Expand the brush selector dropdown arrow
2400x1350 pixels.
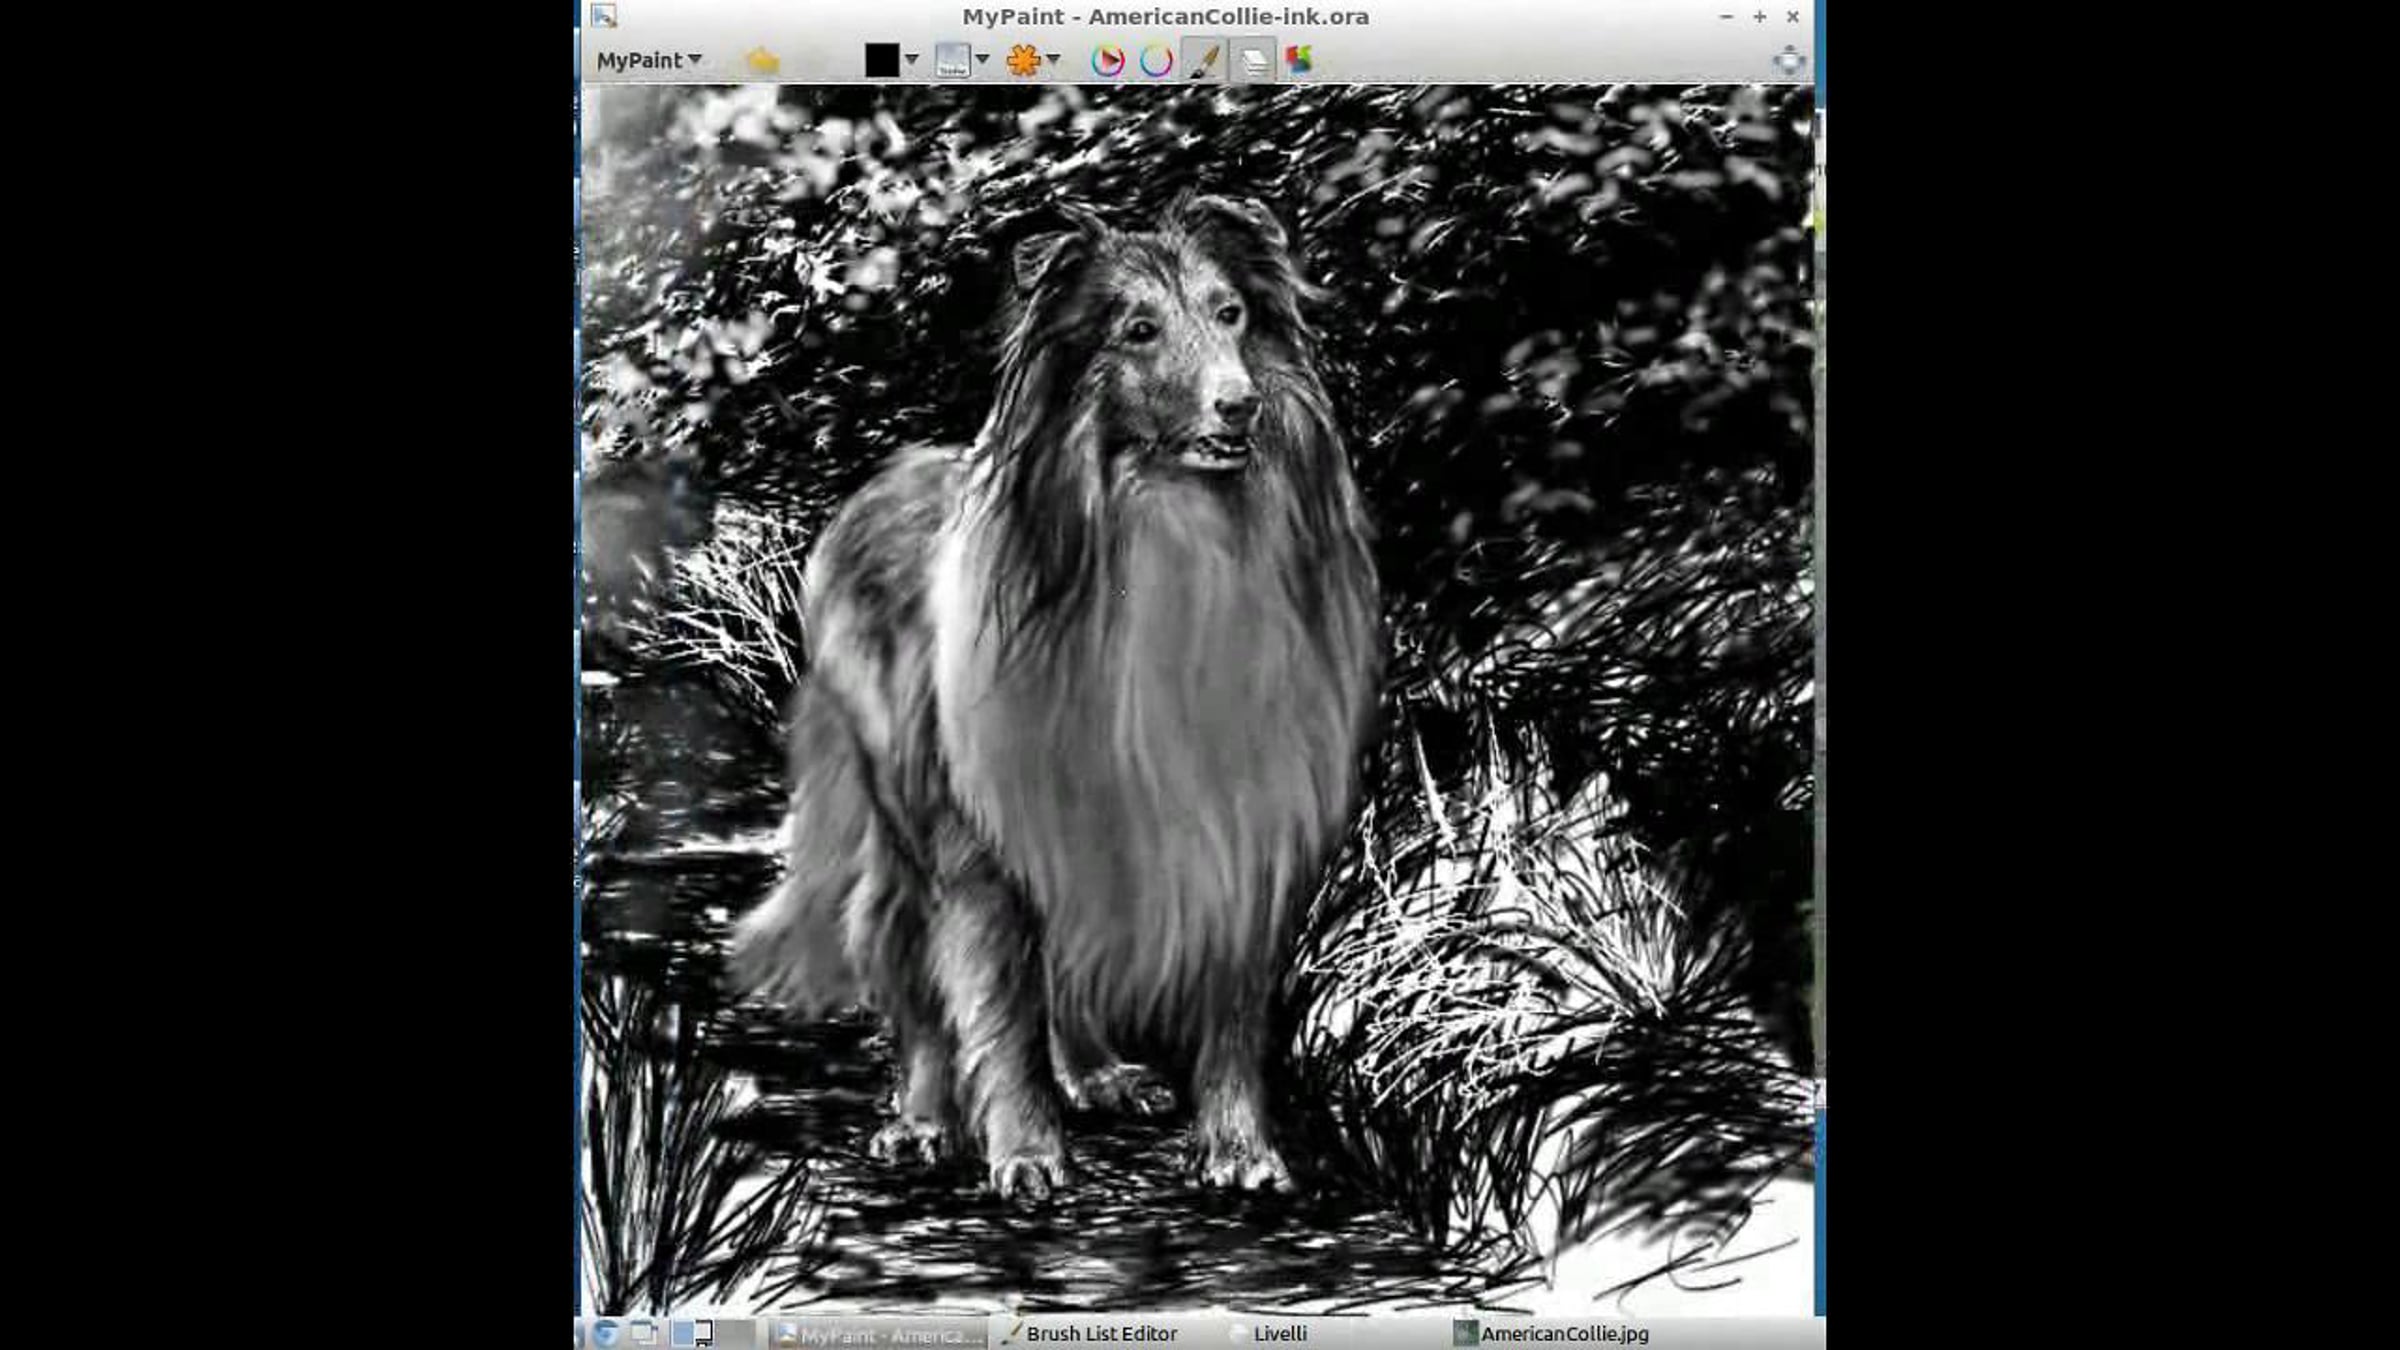[x=982, y=60]
